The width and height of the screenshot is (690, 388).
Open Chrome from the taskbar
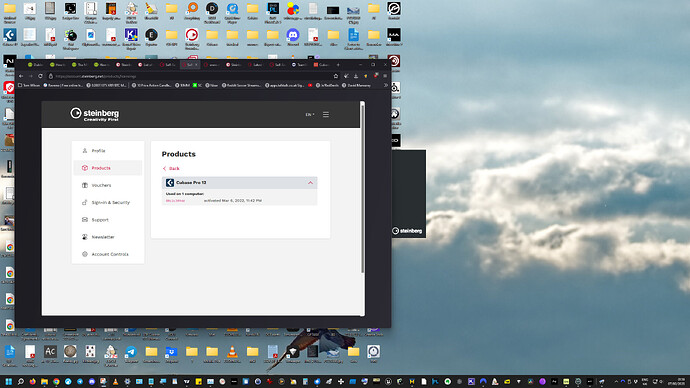[x=56, y=381]
